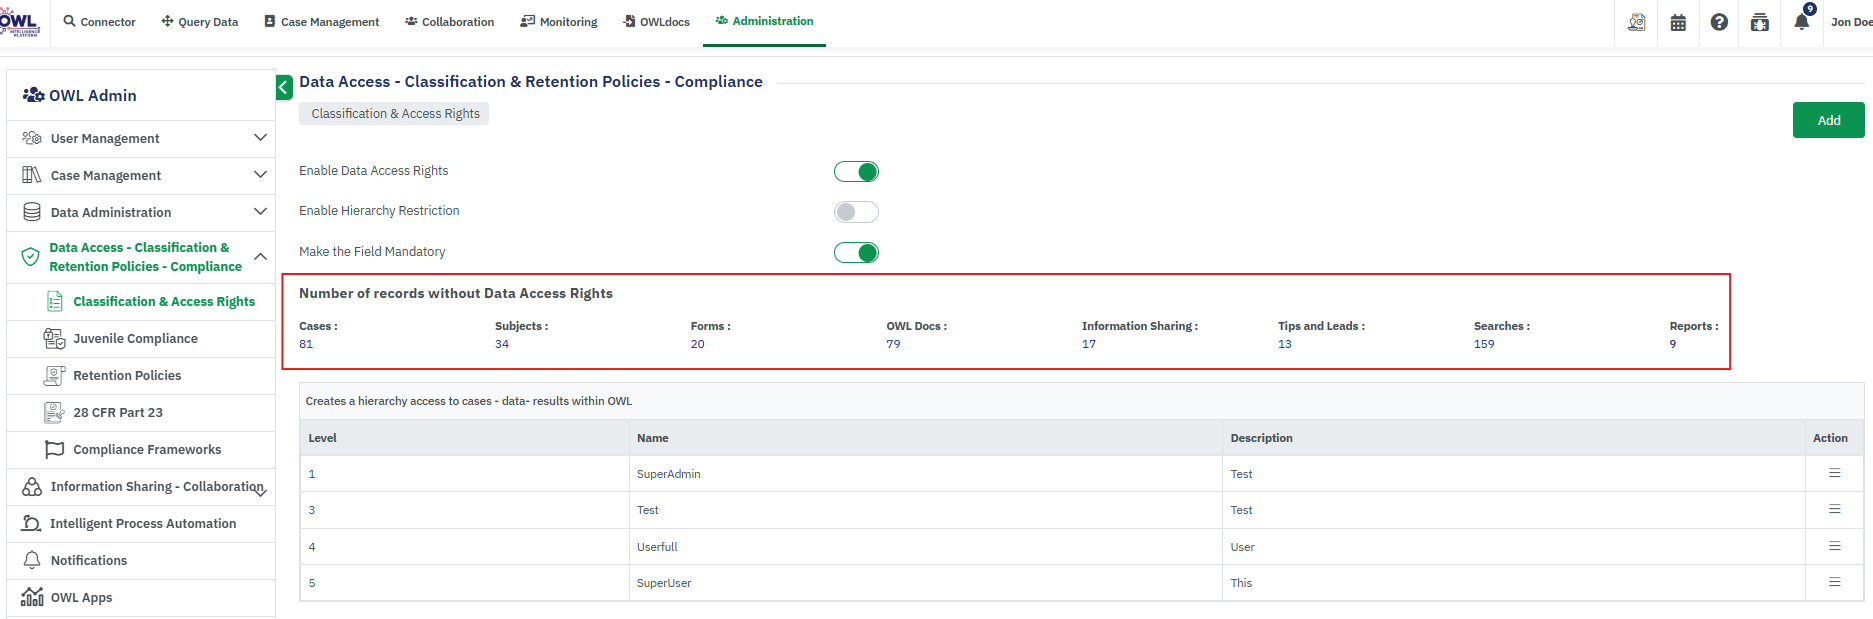Open action menu for SuperUser row

tap(1834, 582)
